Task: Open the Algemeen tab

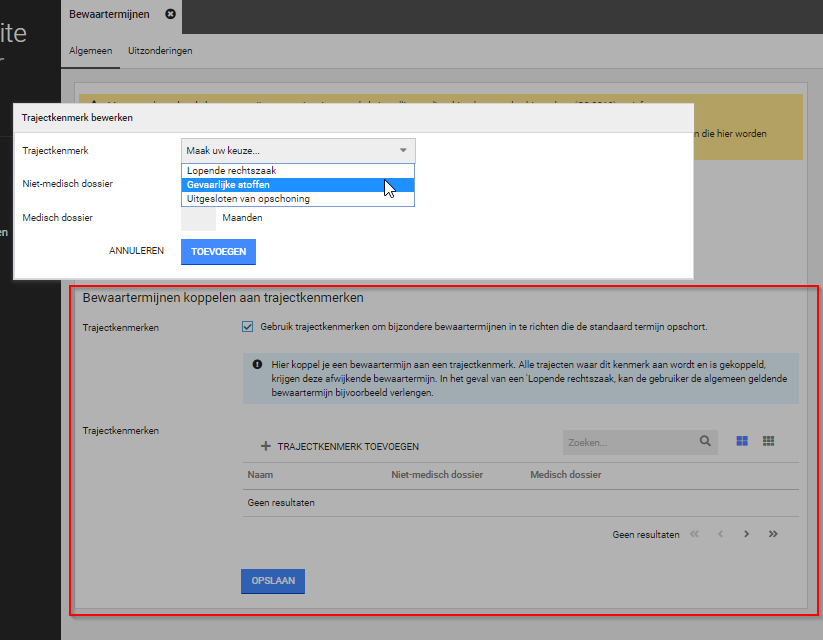Action: pyautogui.click(x=91, y=50)
